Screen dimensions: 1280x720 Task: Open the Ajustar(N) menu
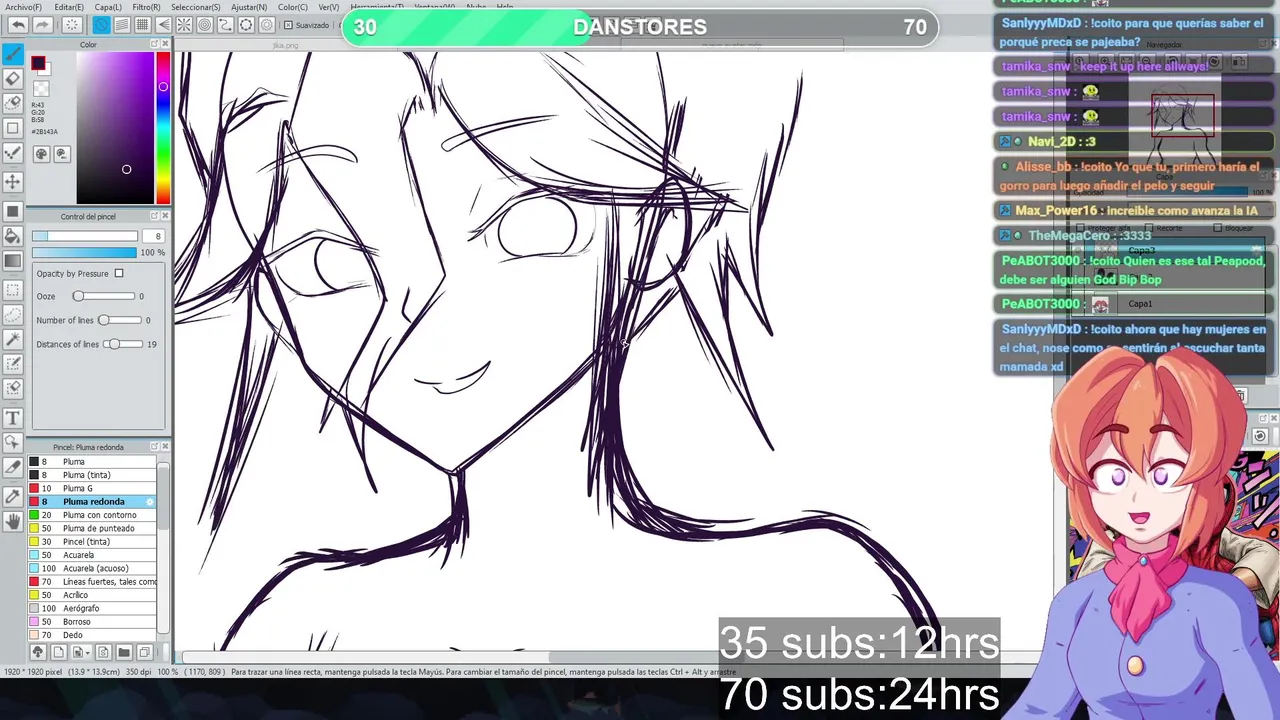[x=250, y=7]
